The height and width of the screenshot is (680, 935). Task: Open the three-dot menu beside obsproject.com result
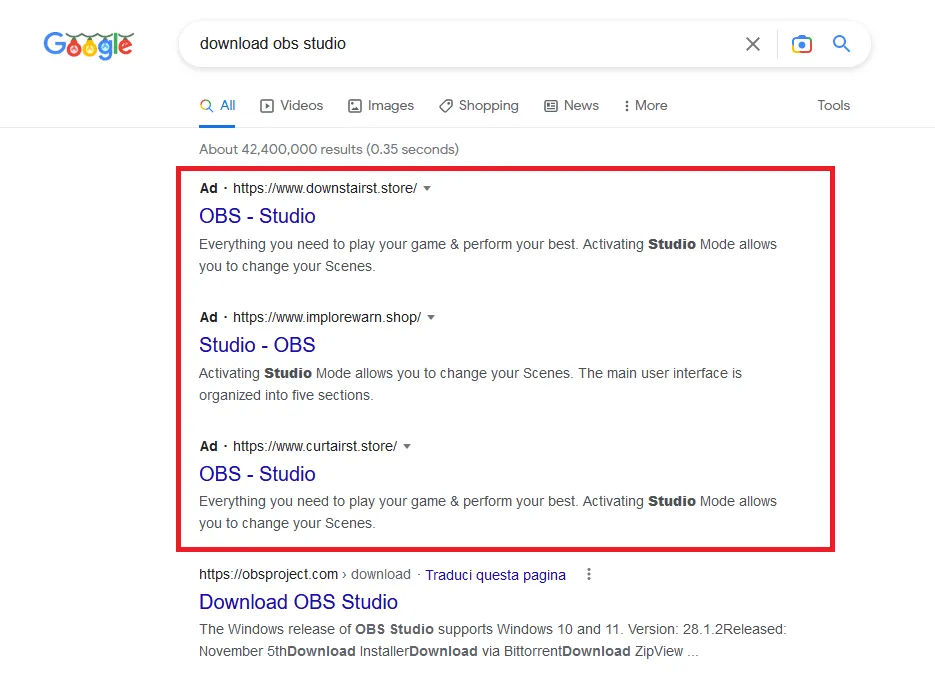(589, 574)
